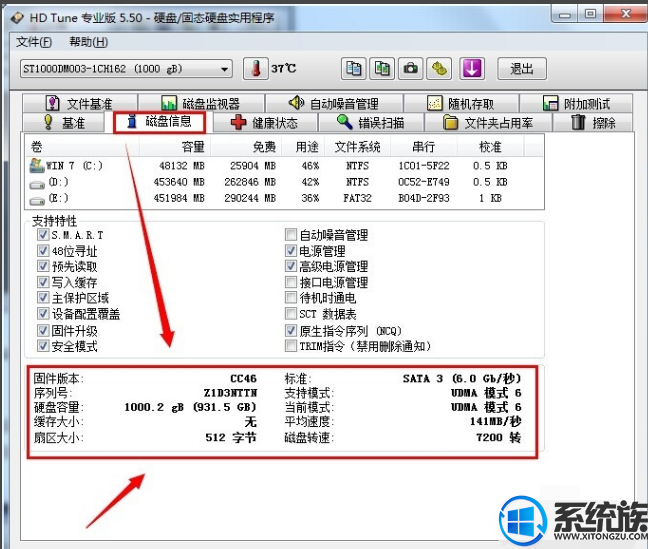Click the HD Tune title bar app icon
This screenshot has height=549, width=648.
pyautogui.click(x=17, y=18)
